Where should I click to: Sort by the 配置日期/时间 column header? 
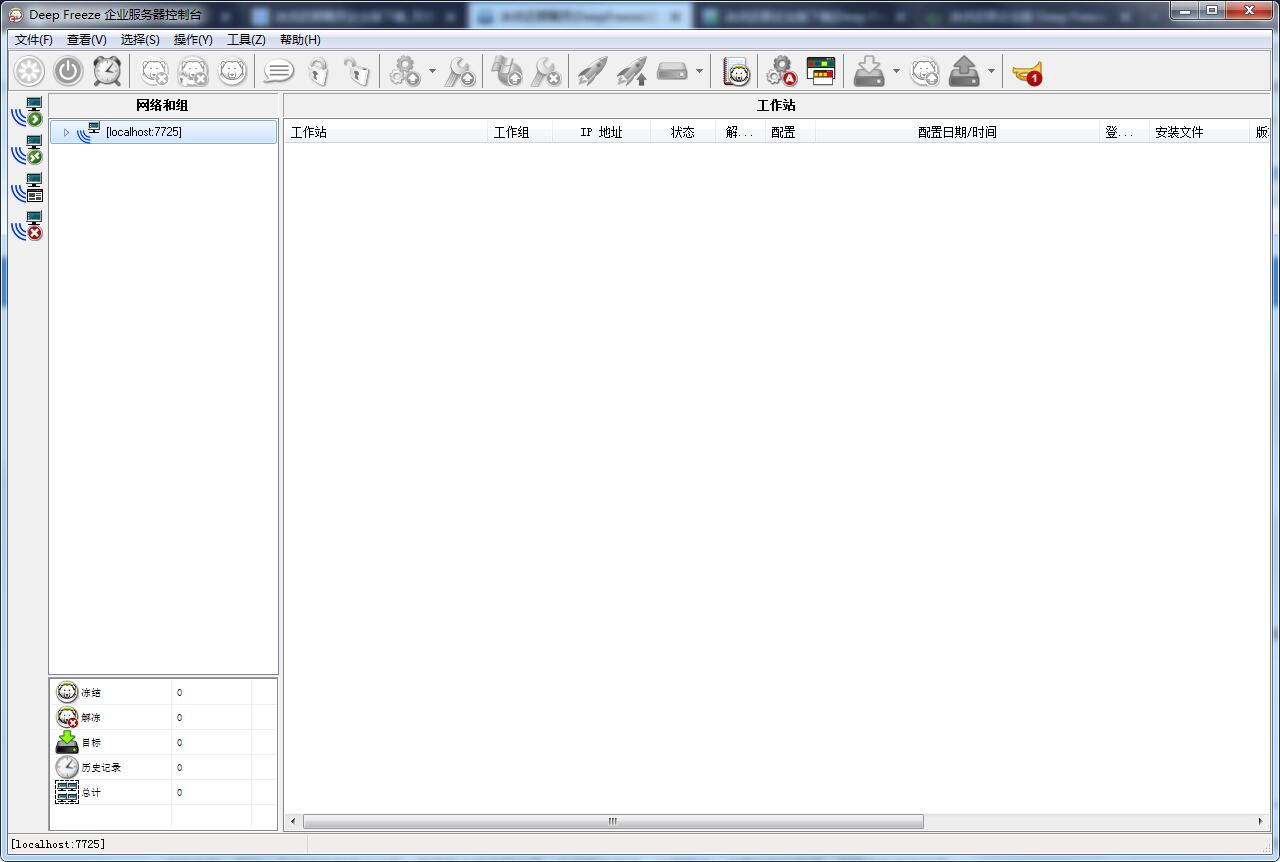click(957, 132)
